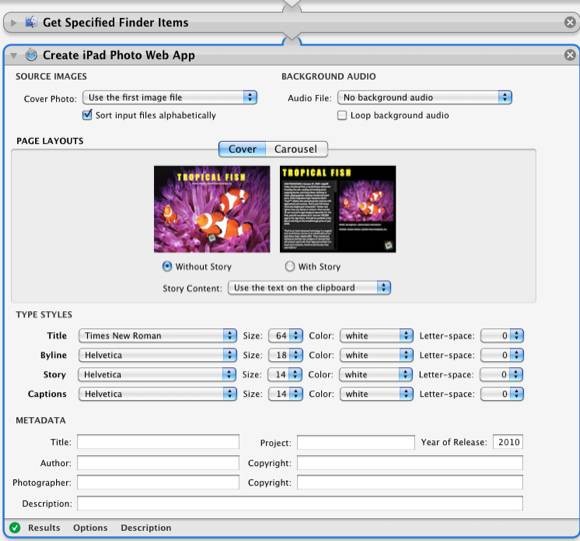580x541 pixels.
Task: Click the Year of Release field
Action: tap(508, 442)
